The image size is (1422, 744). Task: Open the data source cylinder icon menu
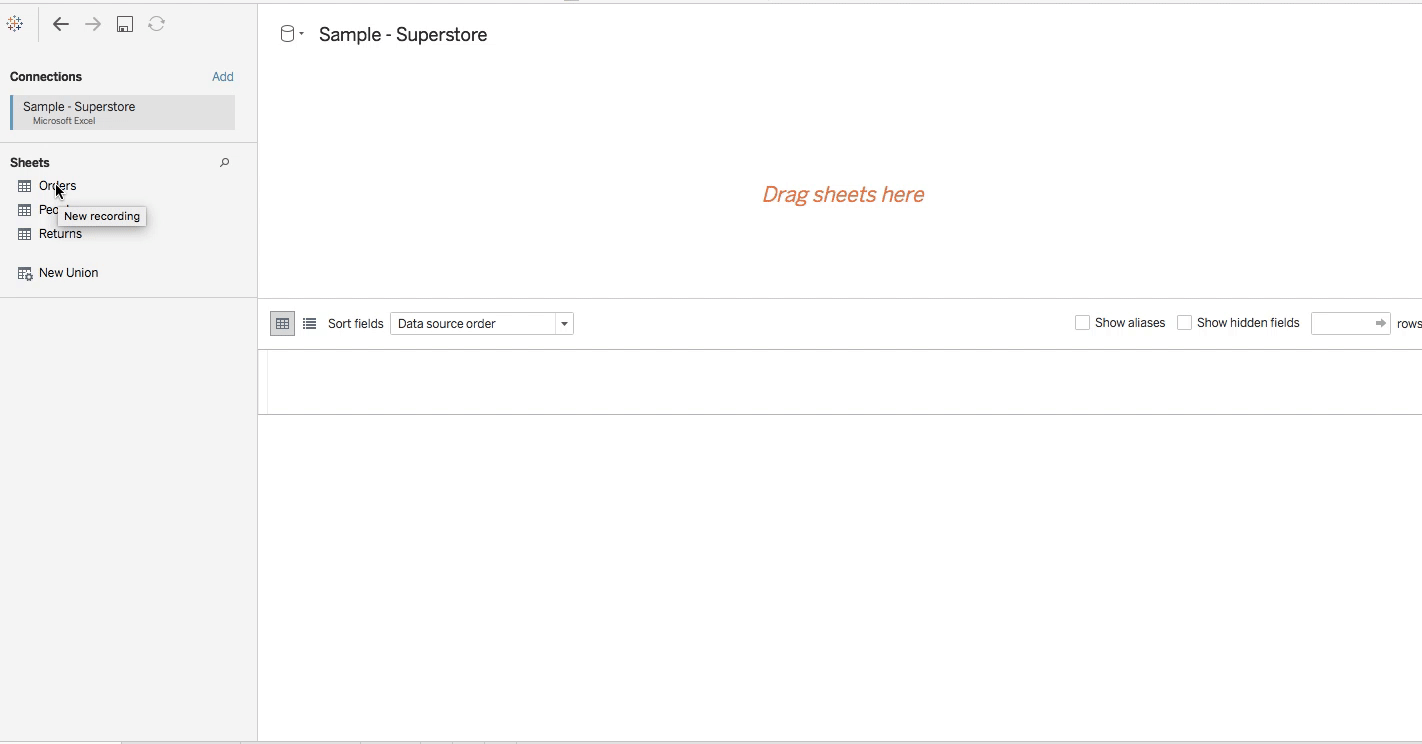tap(291, 34)
